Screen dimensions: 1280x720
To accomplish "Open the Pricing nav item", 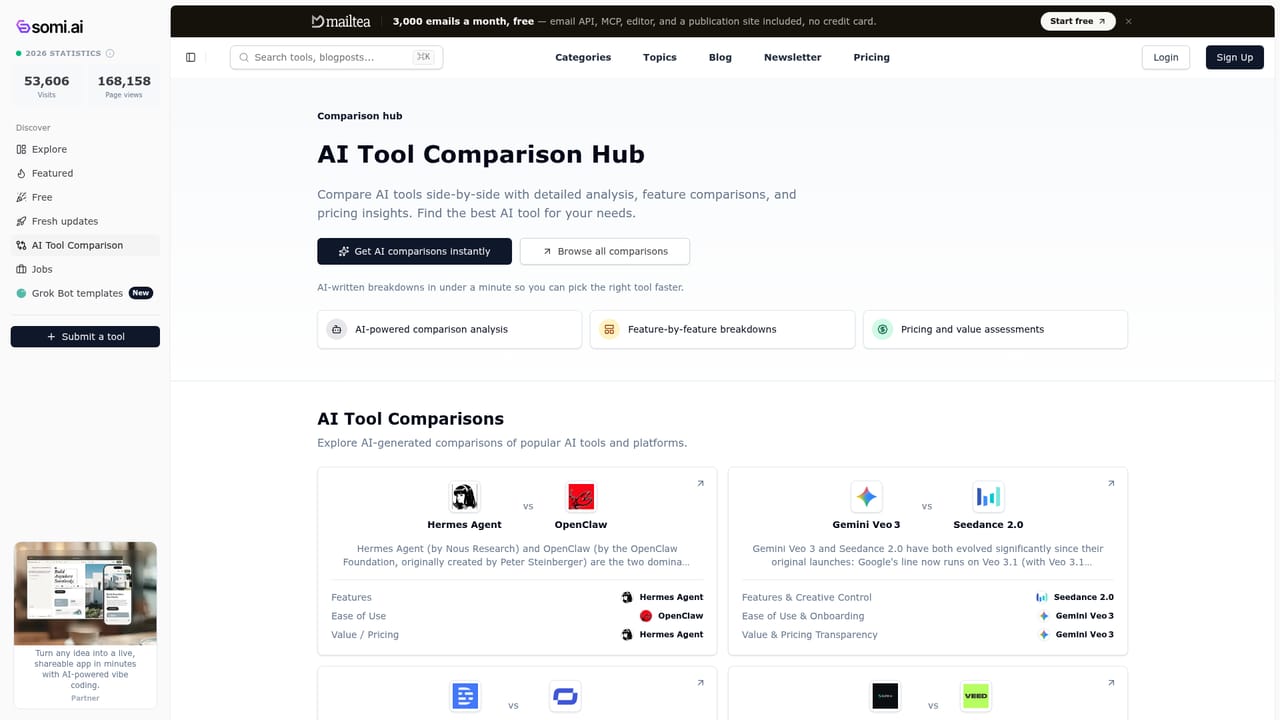I will [871, 57].
